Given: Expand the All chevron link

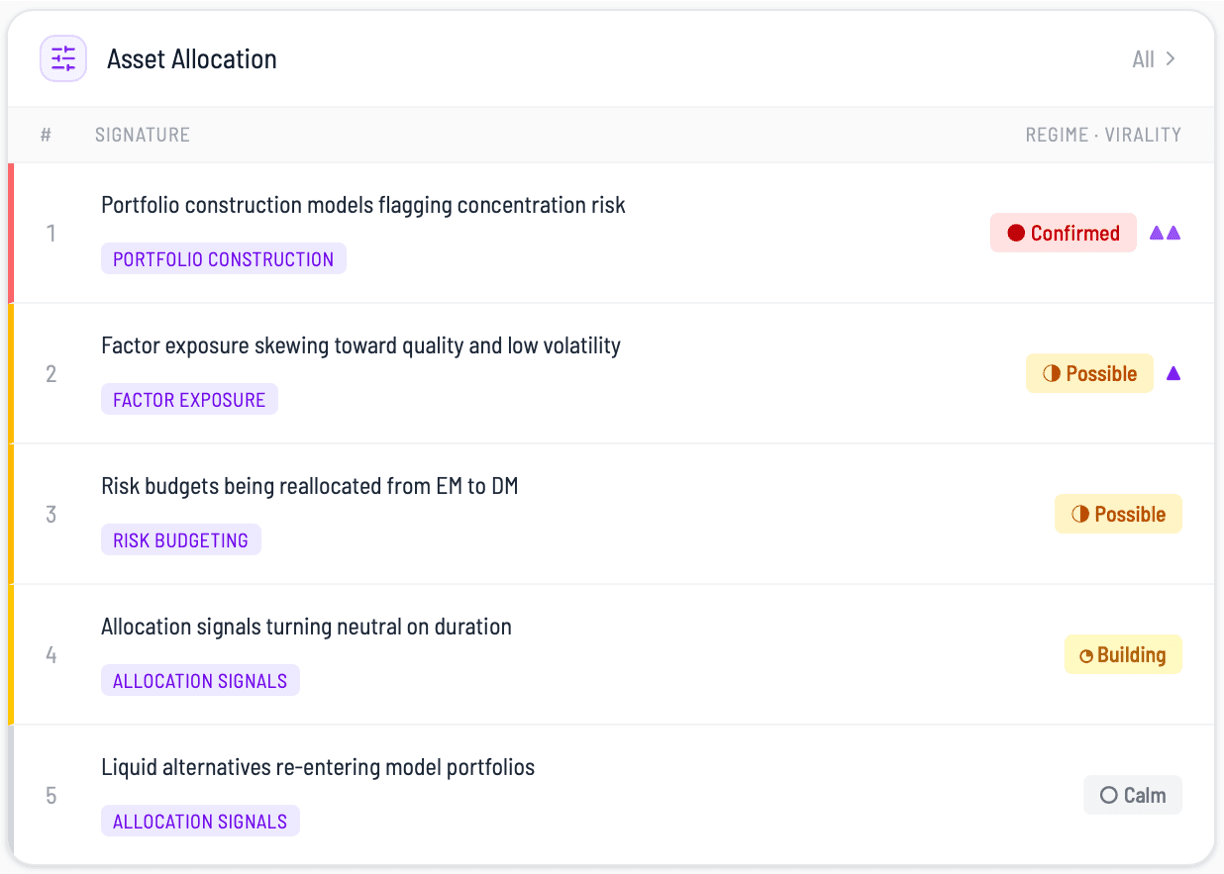Looking at the screenshot, I should pyautogui.click(x=1154, y=59).
